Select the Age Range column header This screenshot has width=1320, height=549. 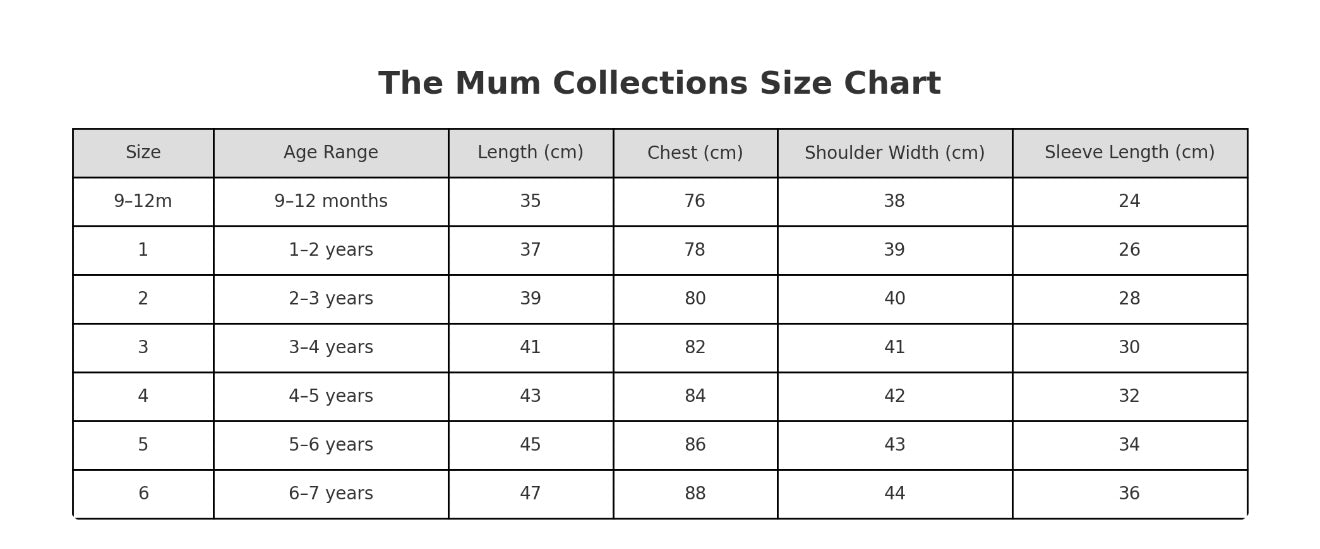click(x=331, y=153)
